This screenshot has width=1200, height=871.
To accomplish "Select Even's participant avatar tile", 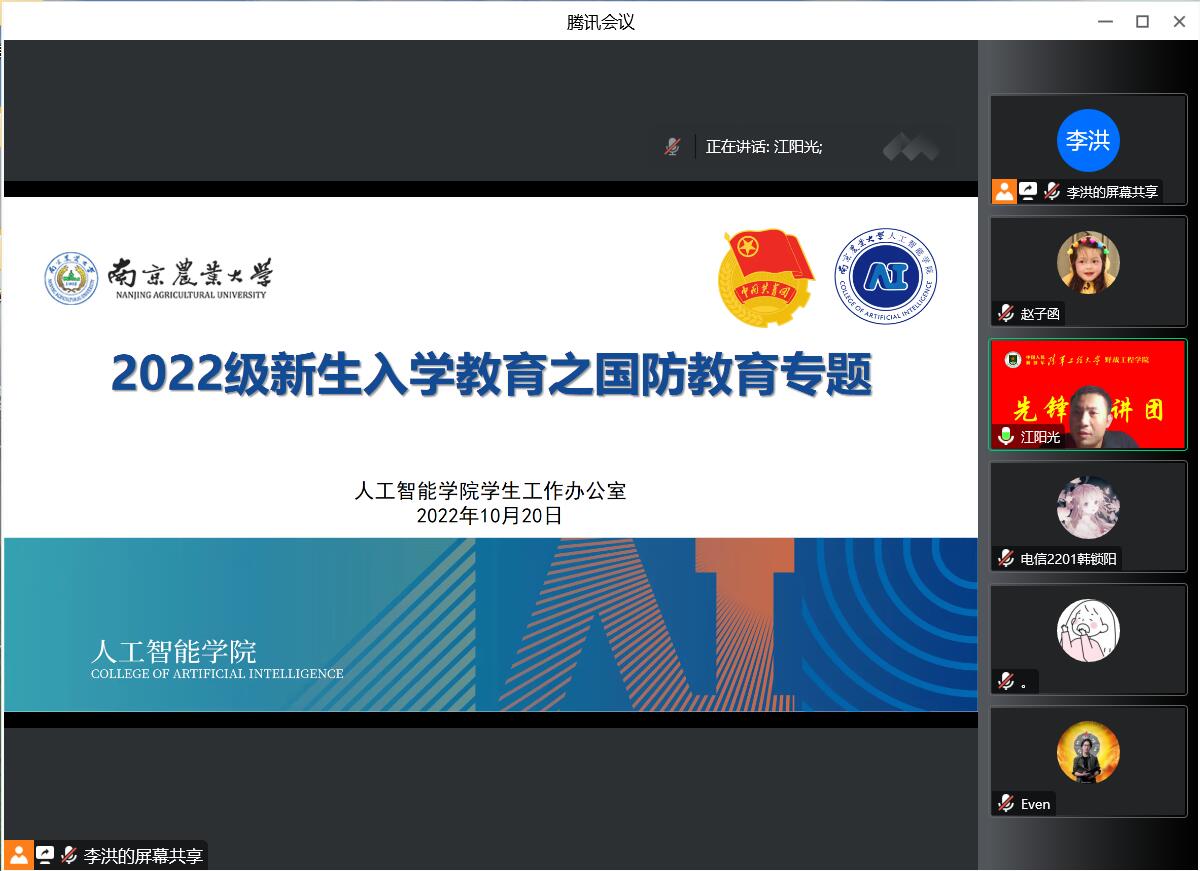I will (1088, 754).
